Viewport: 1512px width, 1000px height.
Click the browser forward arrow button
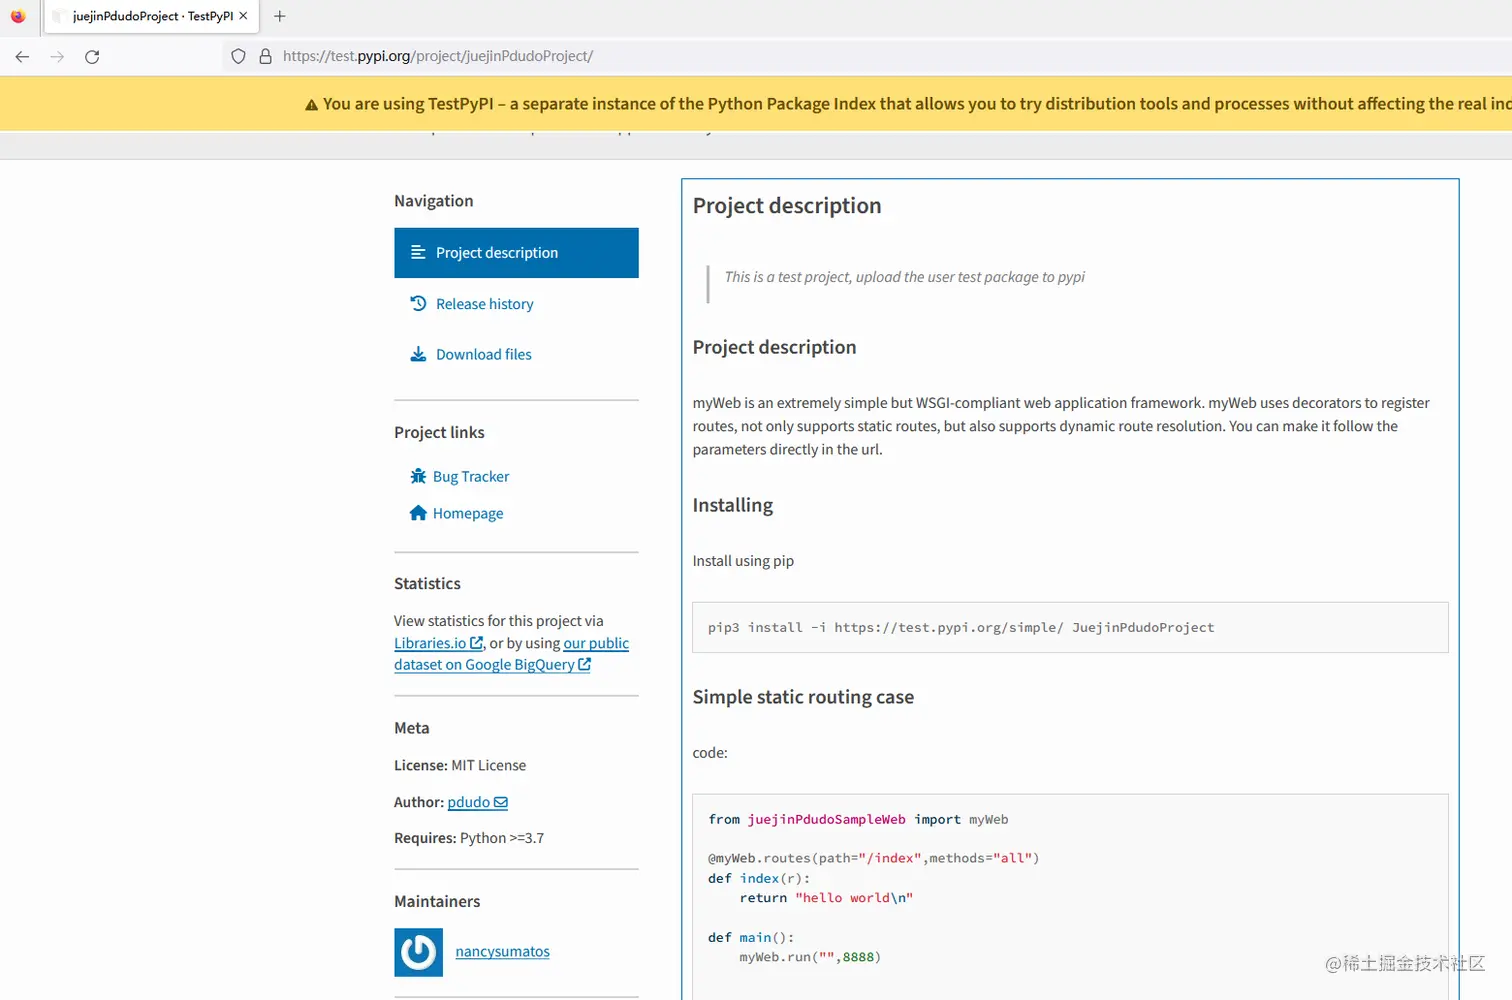click(57, 57)
